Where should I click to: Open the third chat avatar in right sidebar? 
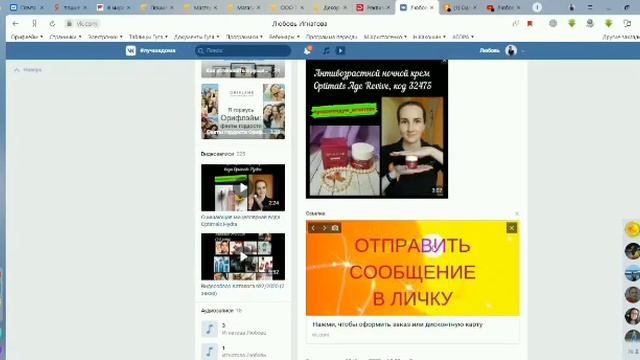click(632, 273)
